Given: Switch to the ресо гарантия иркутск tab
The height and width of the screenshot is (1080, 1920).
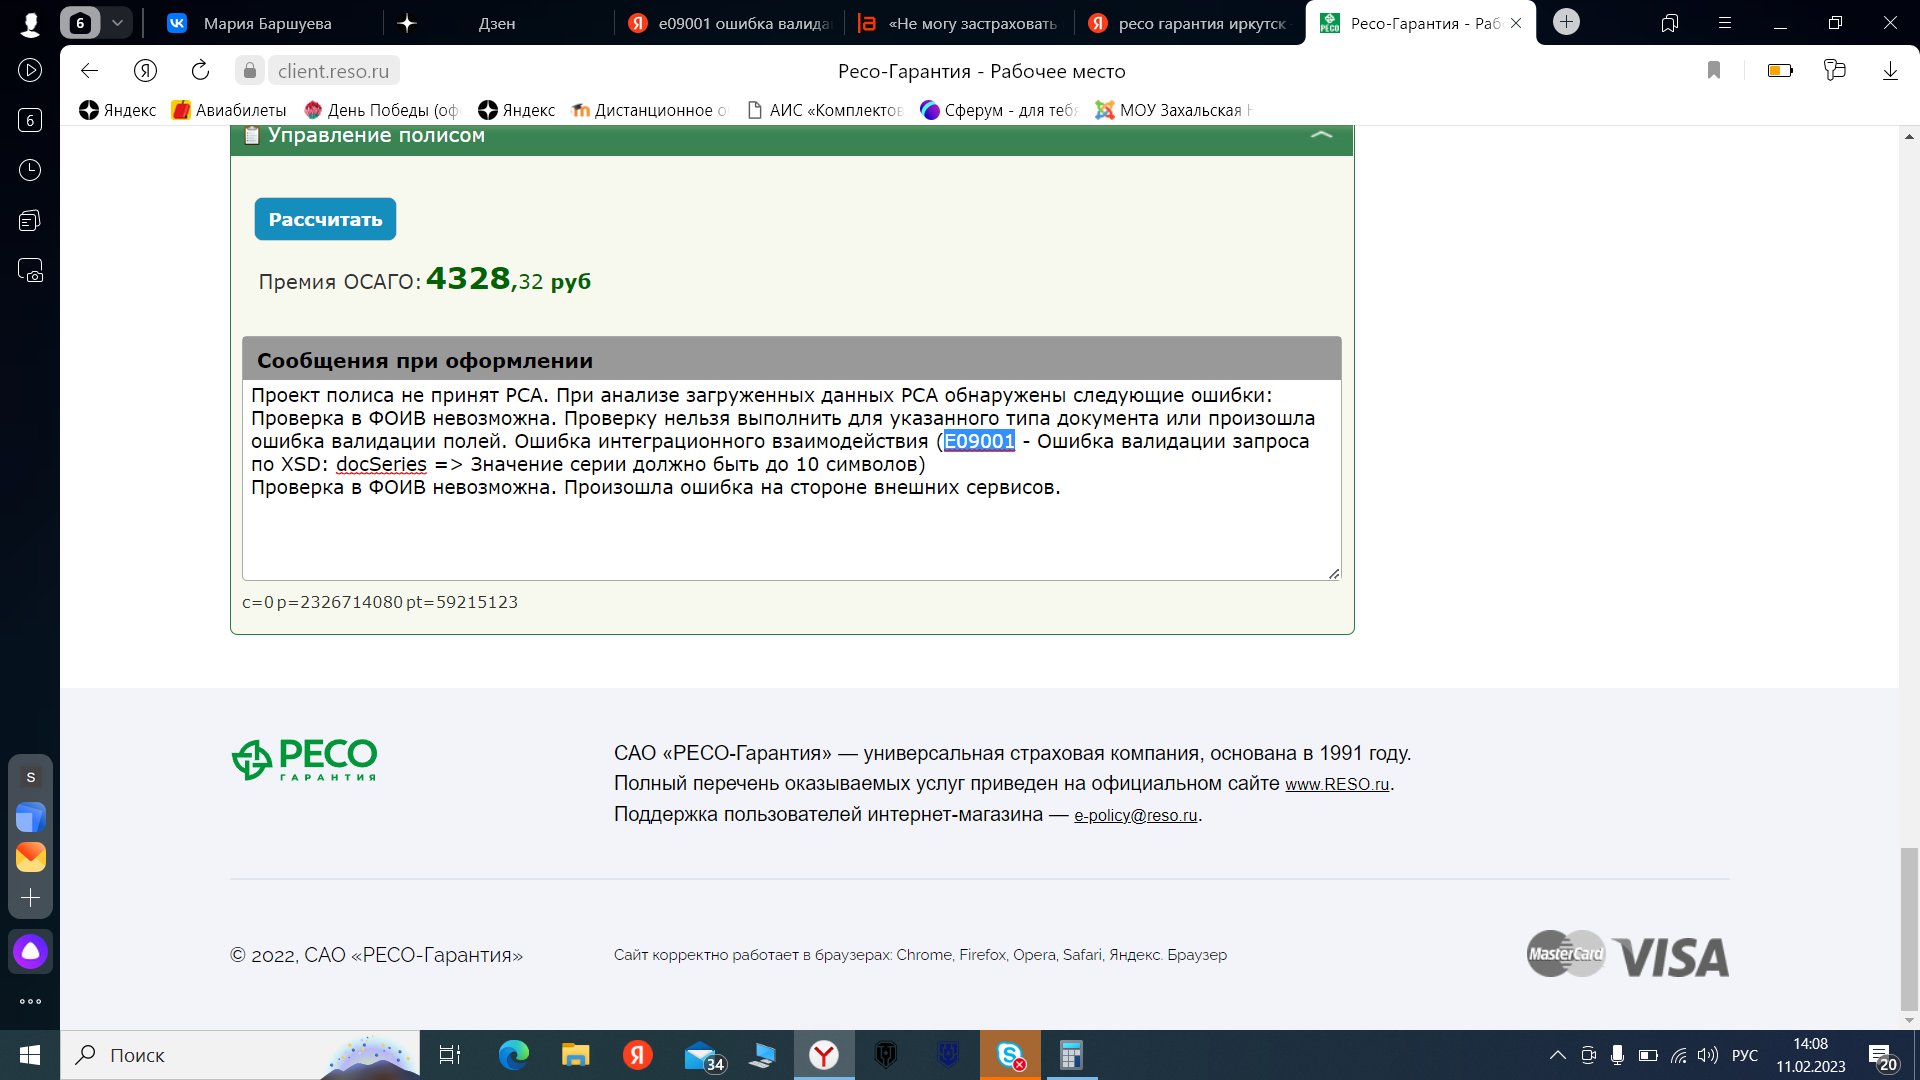Looking at the screenshot, I should (1188, 23).
